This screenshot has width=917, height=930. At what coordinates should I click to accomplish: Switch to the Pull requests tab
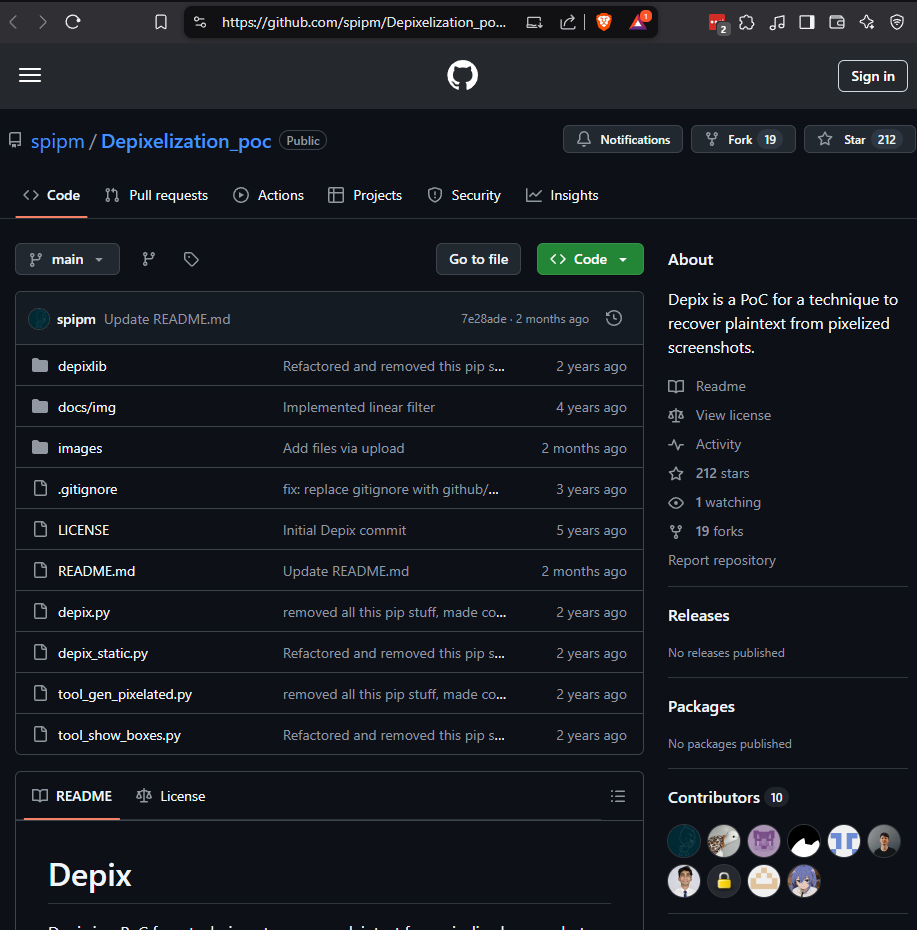pos(157,195)
